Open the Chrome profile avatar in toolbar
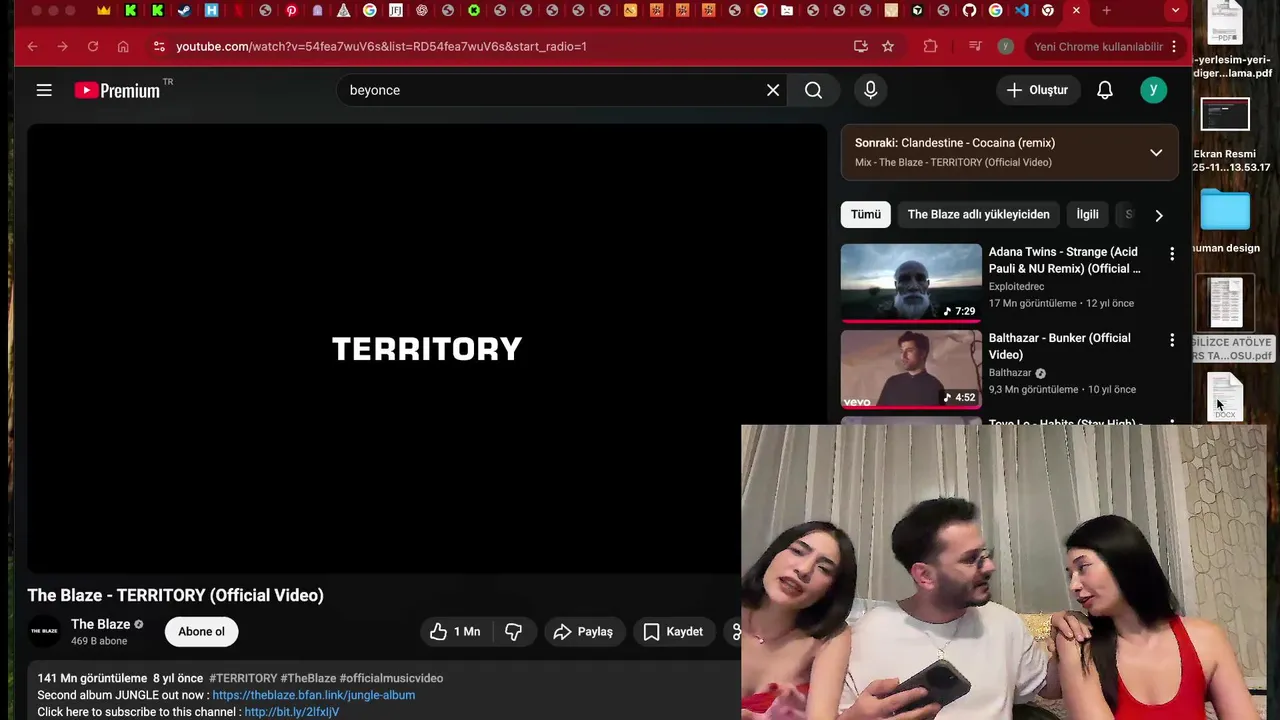The height and width of the screenshot is (720, 1280). (x=1006, y=46)
